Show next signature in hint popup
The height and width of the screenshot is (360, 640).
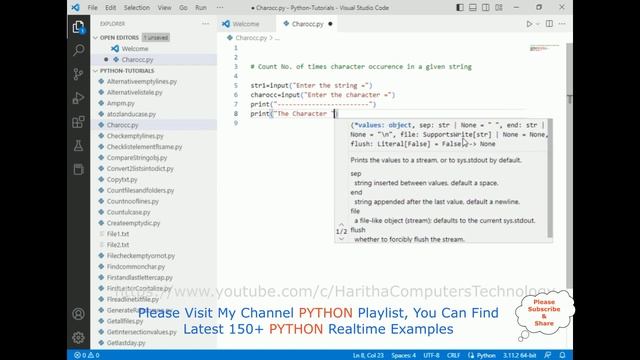point(341,238)
